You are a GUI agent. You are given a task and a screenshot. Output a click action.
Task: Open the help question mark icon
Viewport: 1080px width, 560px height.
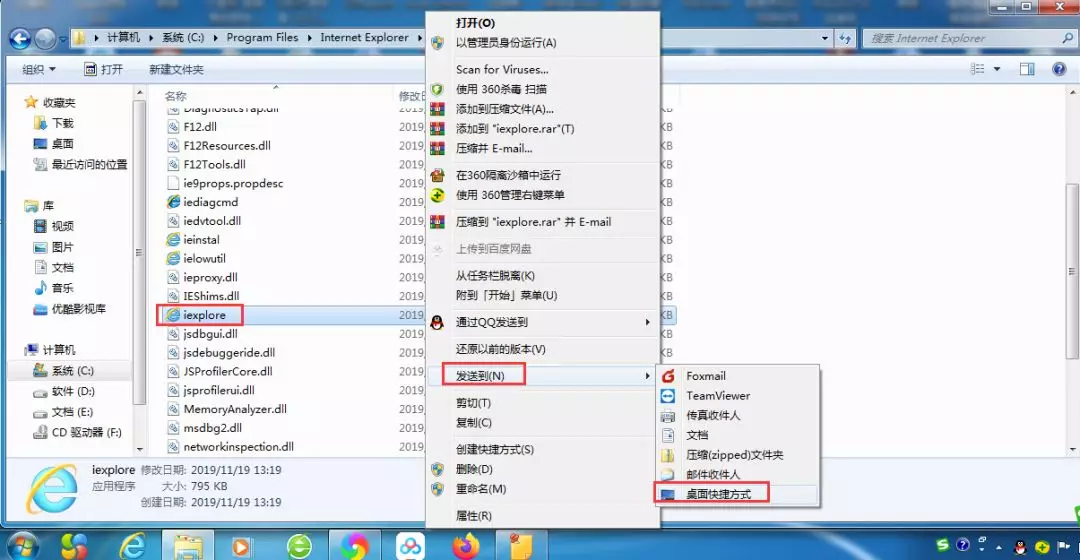coord(1059,69)
